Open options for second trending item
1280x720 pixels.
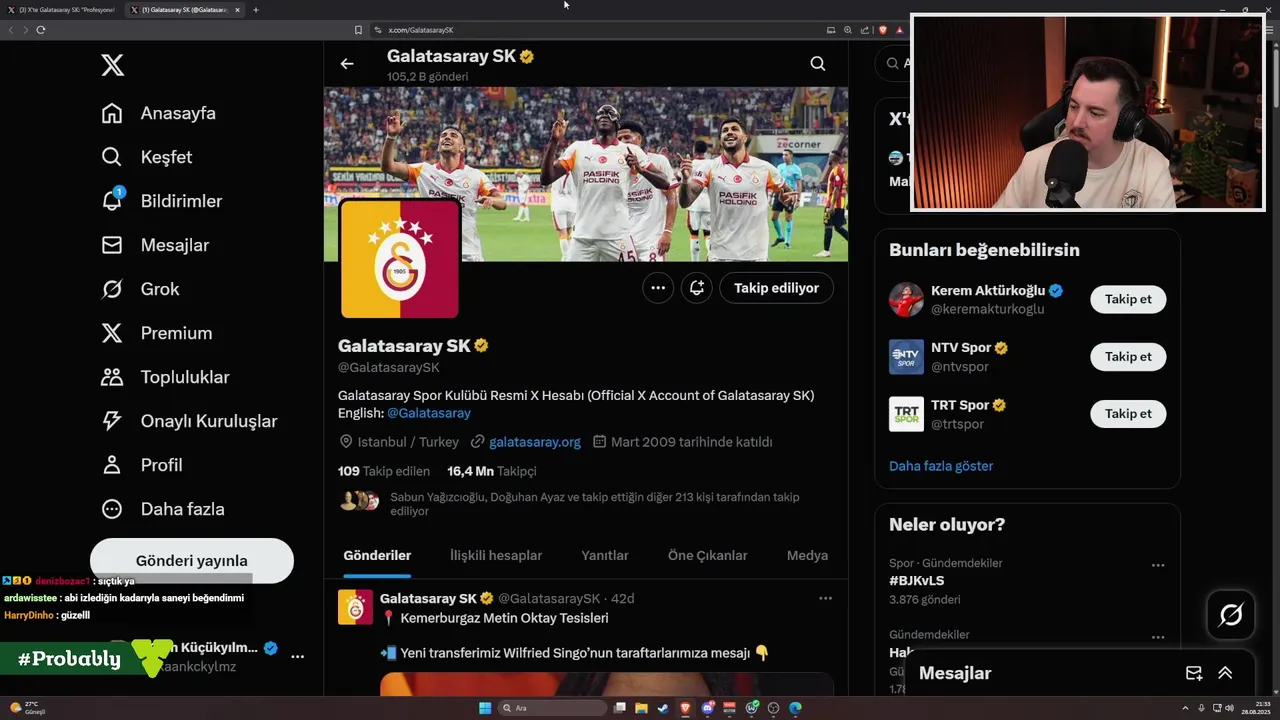(x=1158, y=637)
